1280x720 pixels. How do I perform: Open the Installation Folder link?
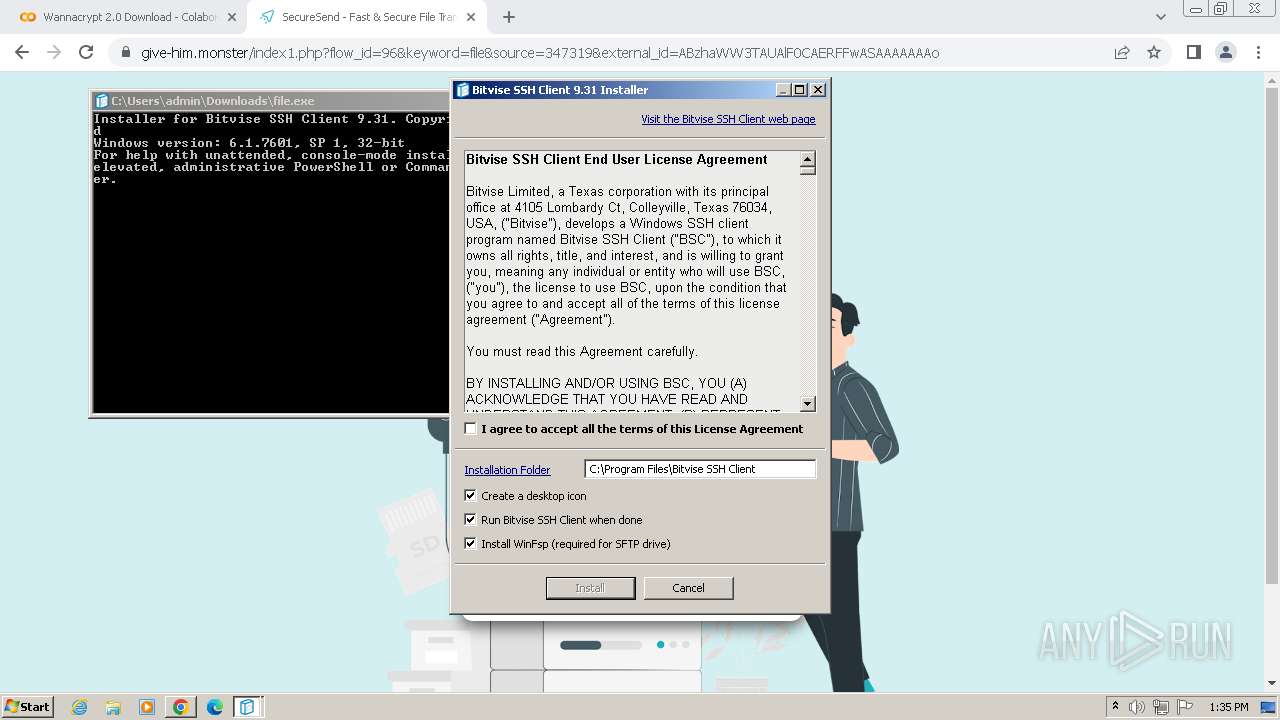pos(507,470)
